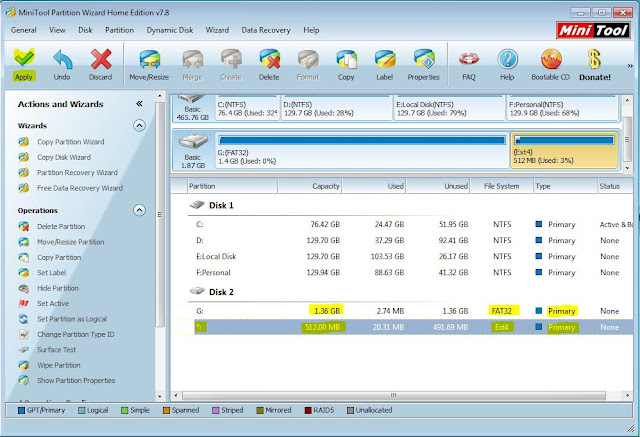The width and height of the screenshot is (640, 437).
Task: Click the horizontal scrollbar of partition list
Action: [393, 395]
